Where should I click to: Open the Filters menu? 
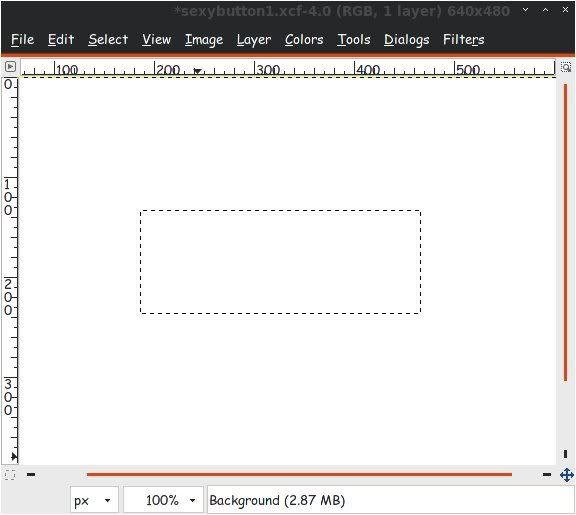click(464, 39)
